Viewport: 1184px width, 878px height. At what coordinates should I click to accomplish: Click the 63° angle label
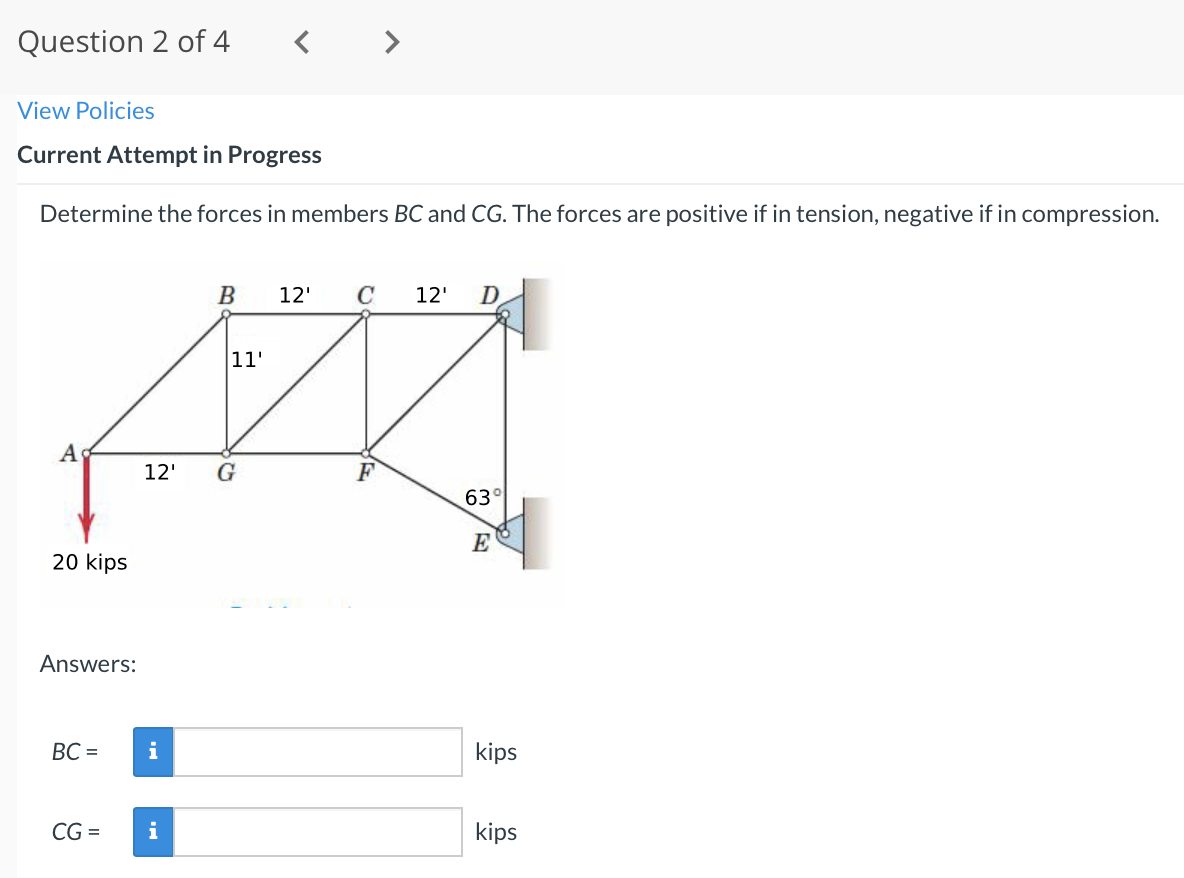point(483,498)
